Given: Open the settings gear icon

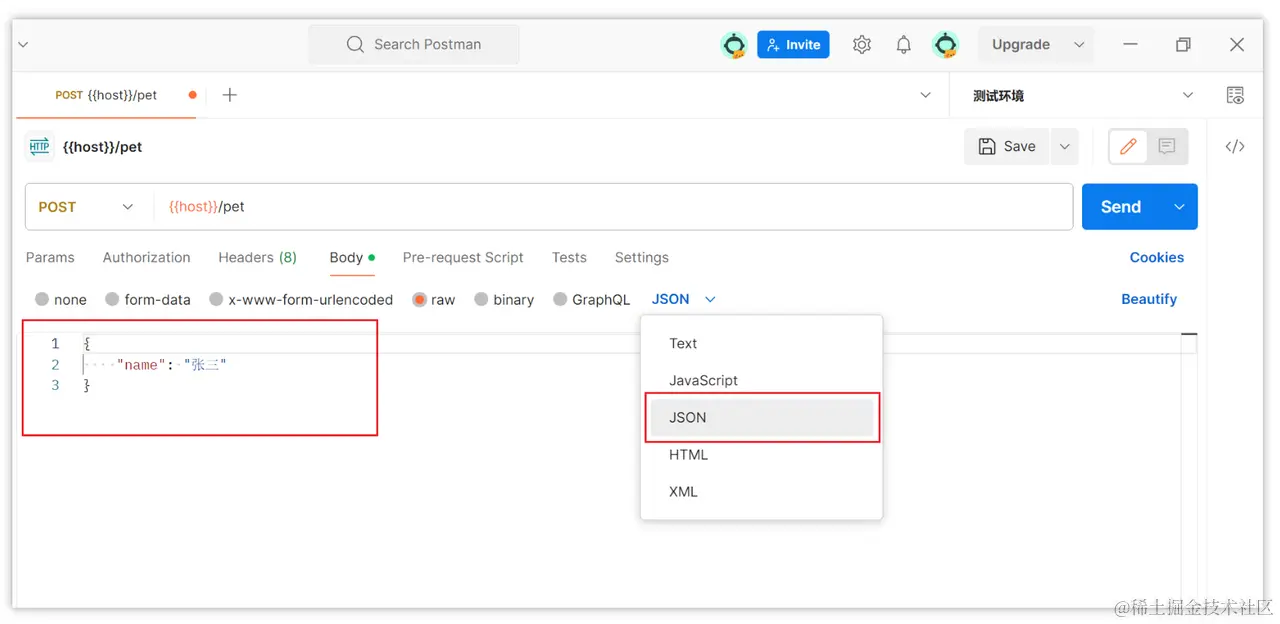Looking at the screenshot, I should pyautogui.click(x=862, y=45).
